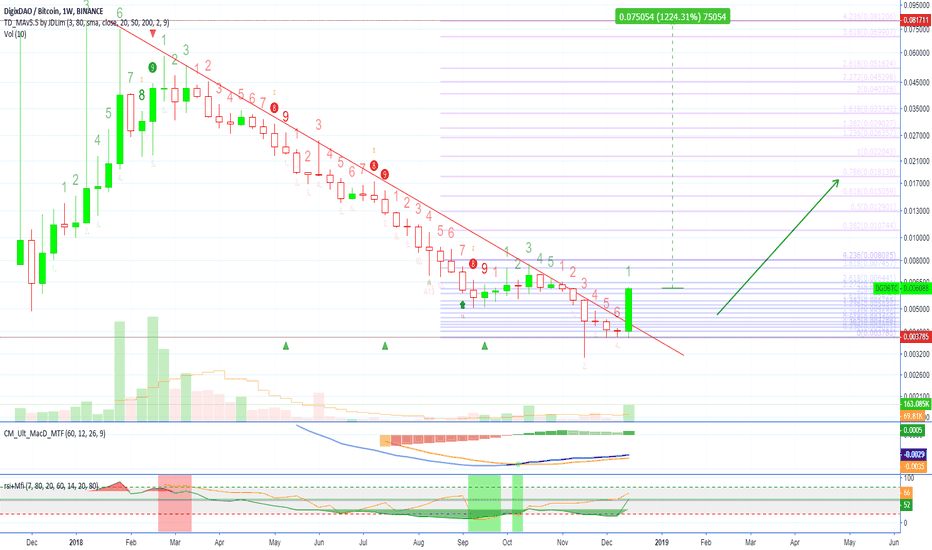Select the red circled 8 marker near September
The image size is (932, 550).
click(473, 263)
